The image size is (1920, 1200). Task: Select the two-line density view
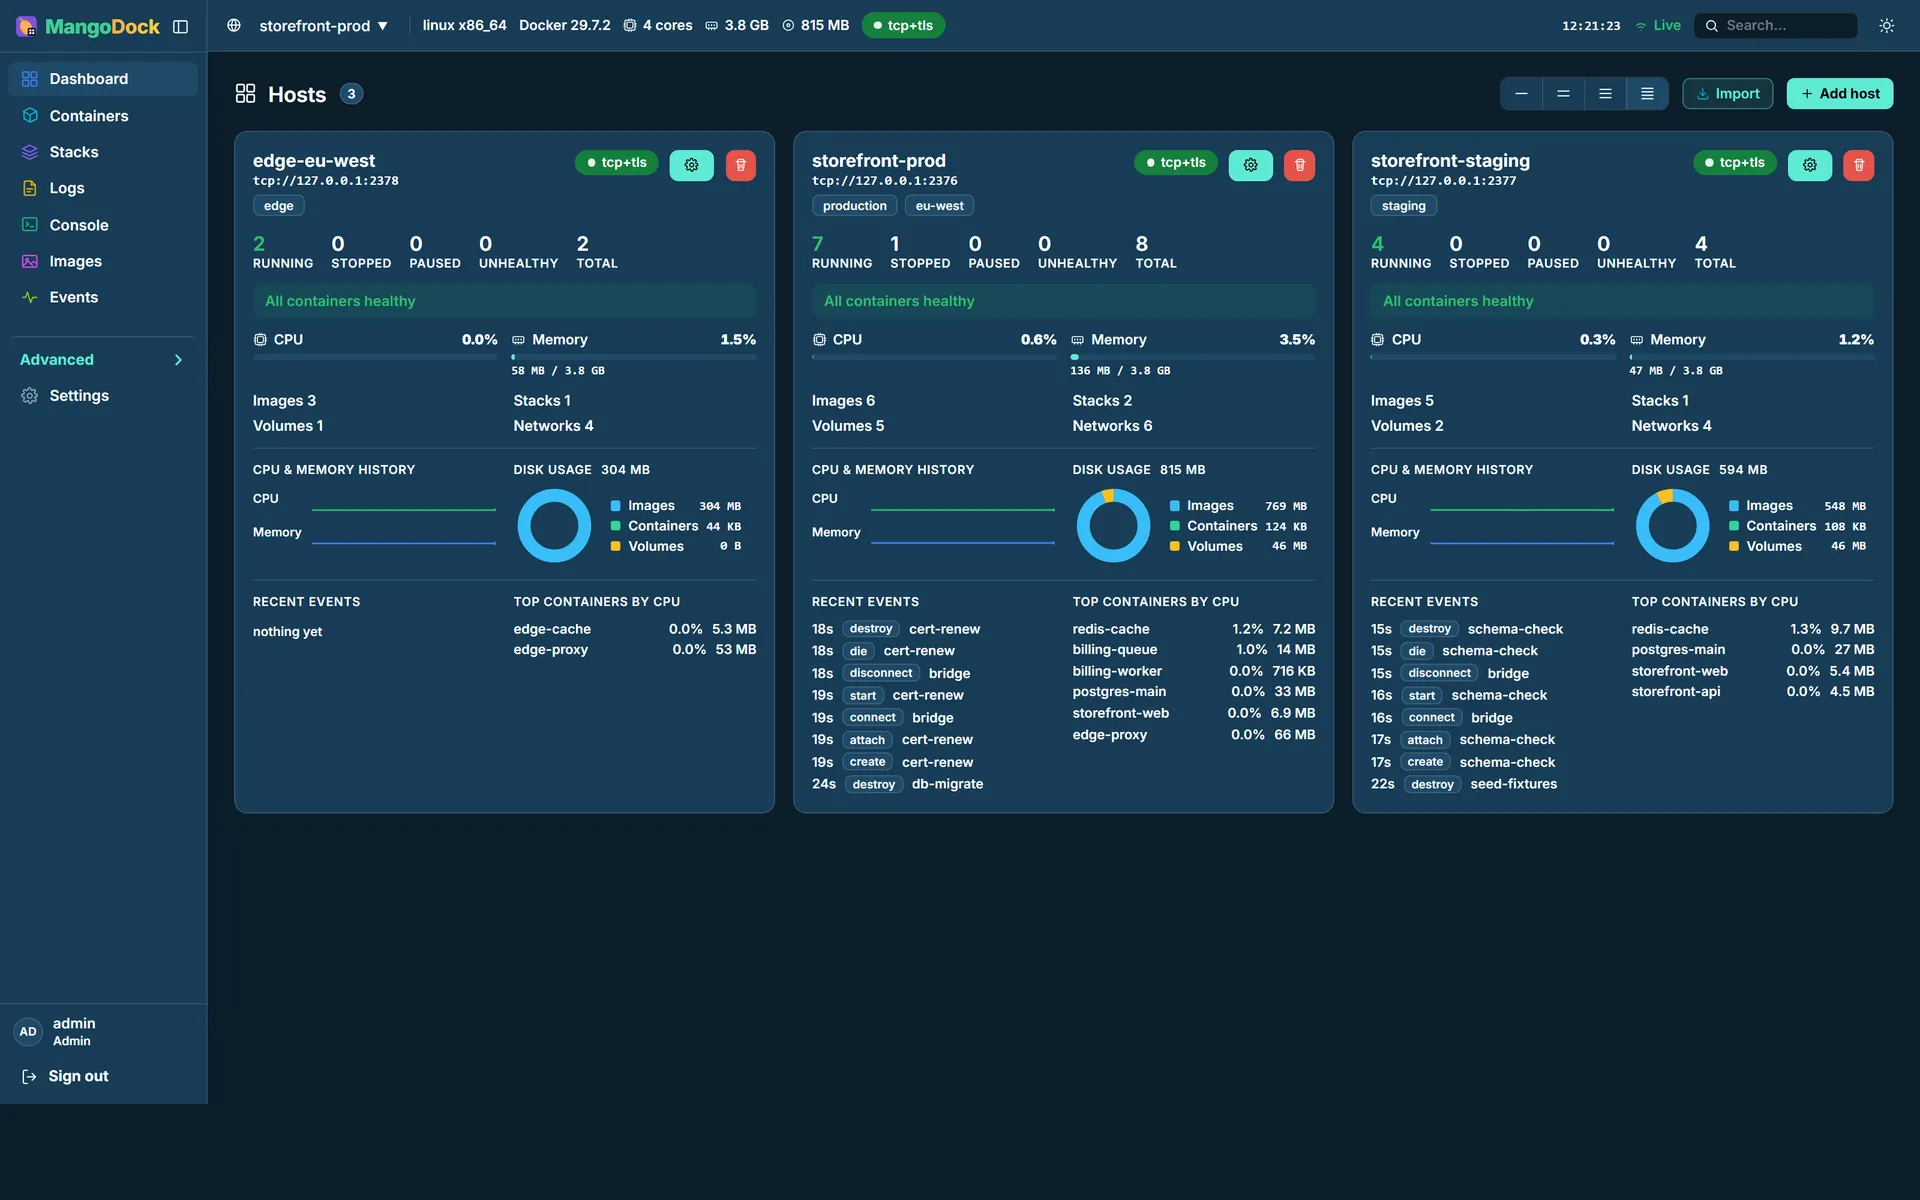(x=1563, y=94)
